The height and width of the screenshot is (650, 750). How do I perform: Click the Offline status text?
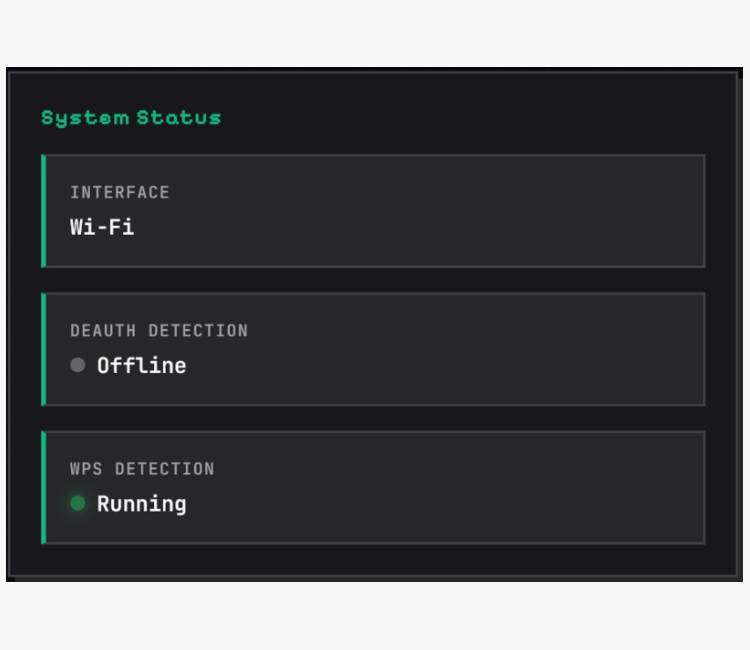141,366
